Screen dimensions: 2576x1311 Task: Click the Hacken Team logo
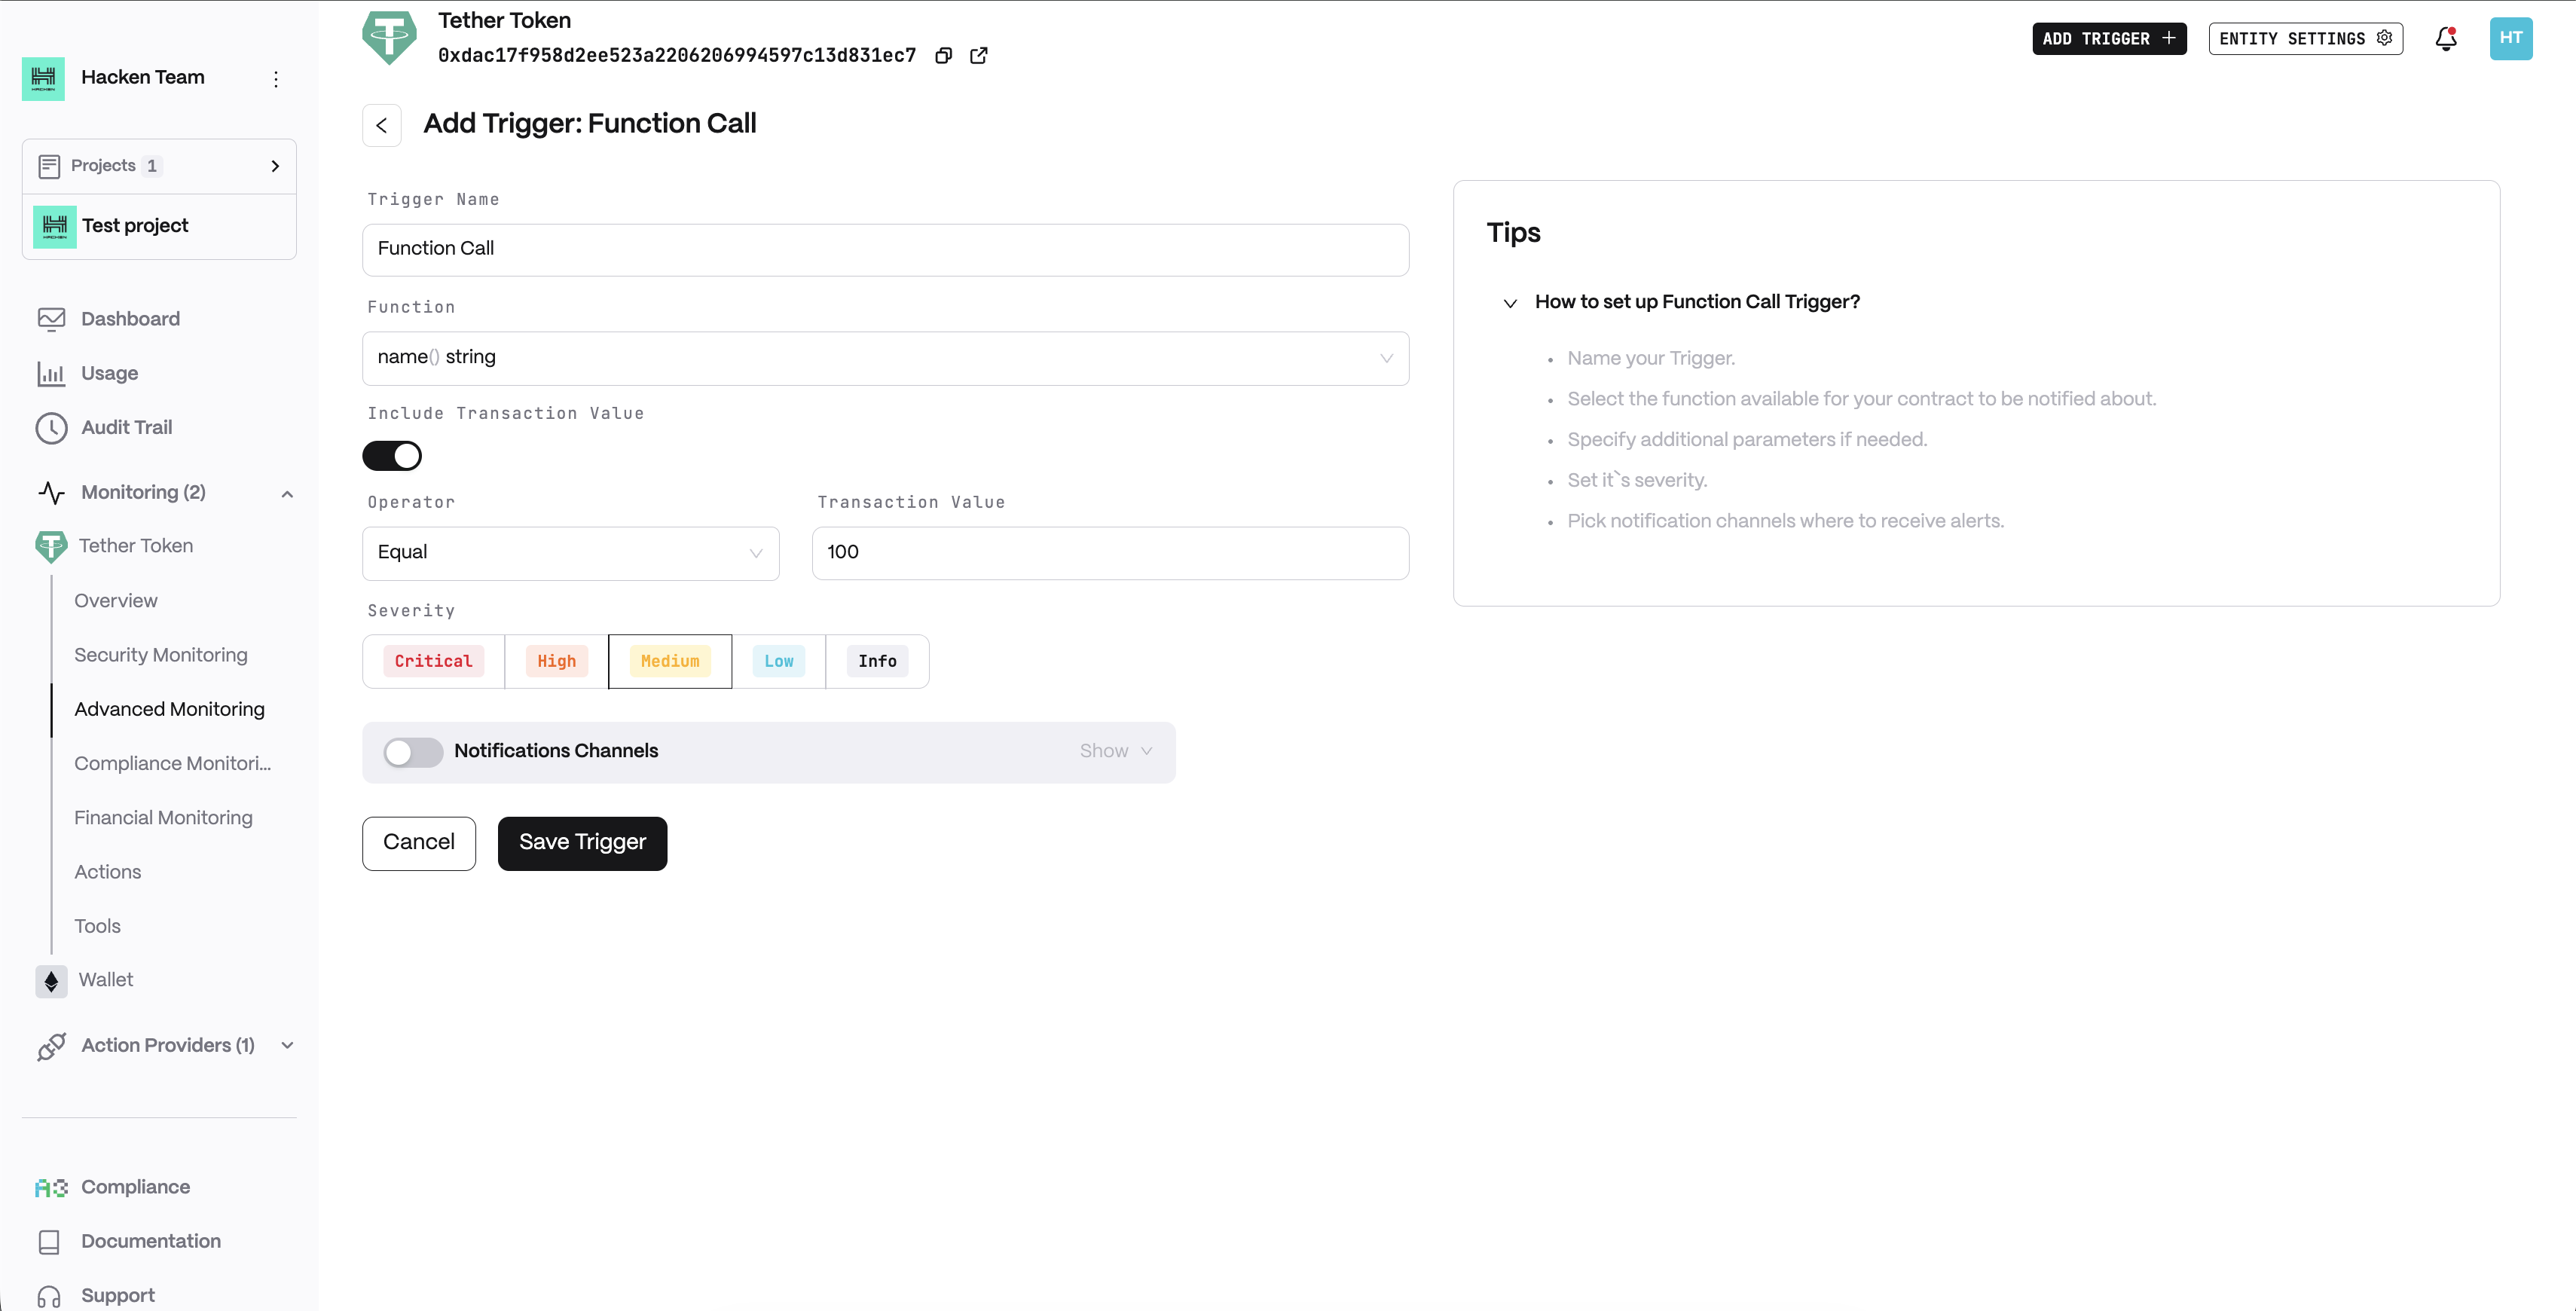pos(43,78)
